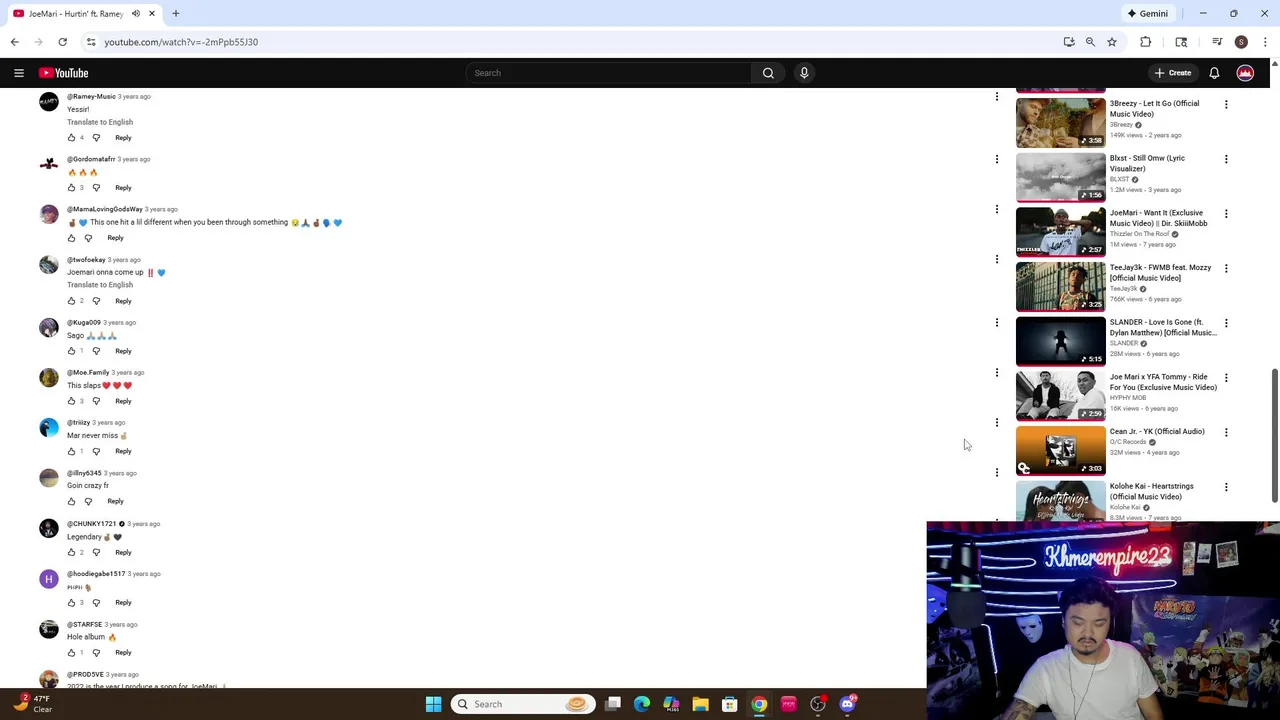This screenshot has width=1280, height=720.
Task: Open File Explorer from taskbar
Action: [700, 704]
